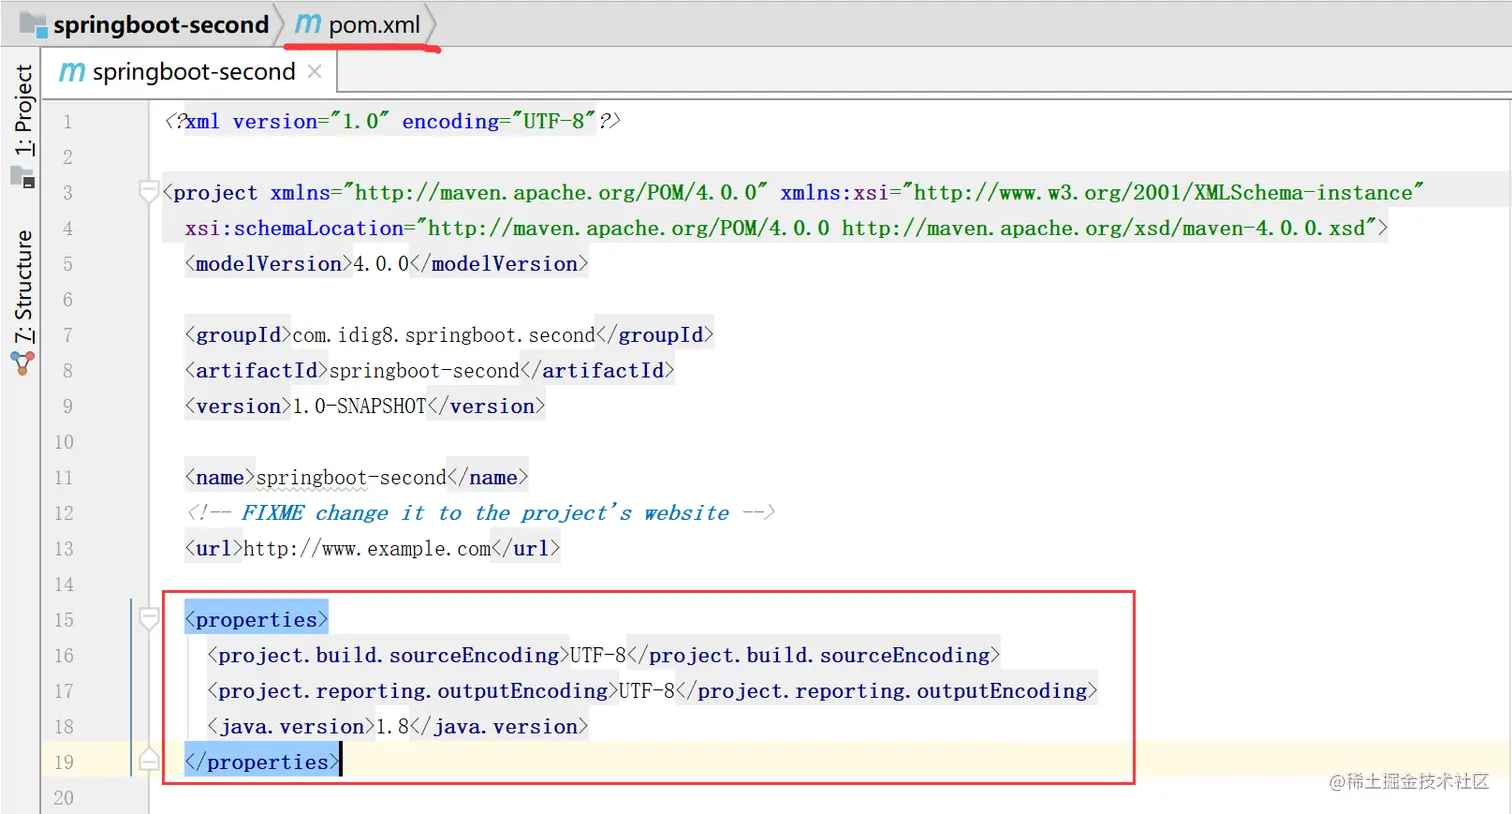Click groupId value com.idig8.springboot.second
The height and width of the screenshot is (814, 1512).
(443, 335)
